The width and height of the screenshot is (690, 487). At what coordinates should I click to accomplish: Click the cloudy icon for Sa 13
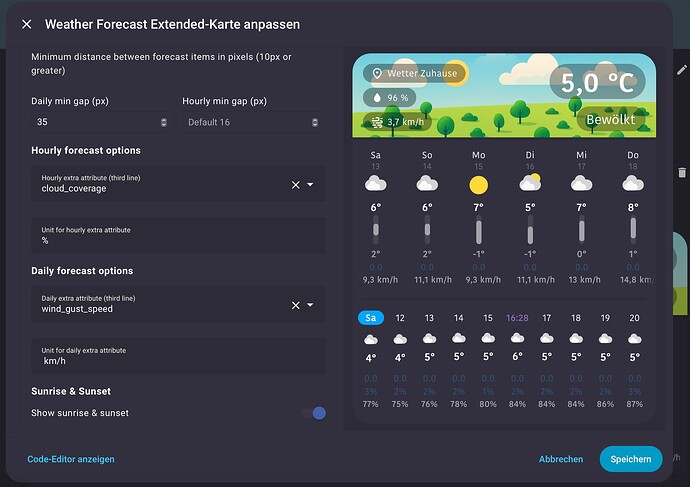tap(375, 183)
